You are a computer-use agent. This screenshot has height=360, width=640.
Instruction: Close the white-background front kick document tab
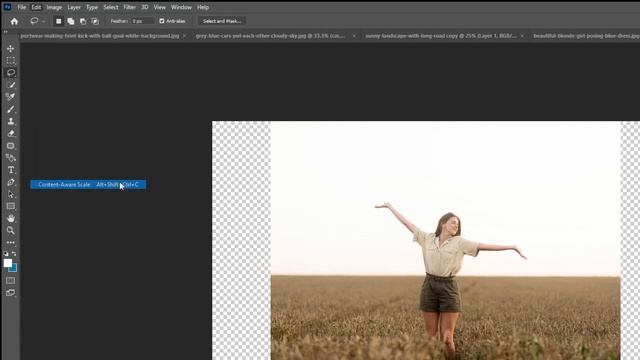coord(184,36)
